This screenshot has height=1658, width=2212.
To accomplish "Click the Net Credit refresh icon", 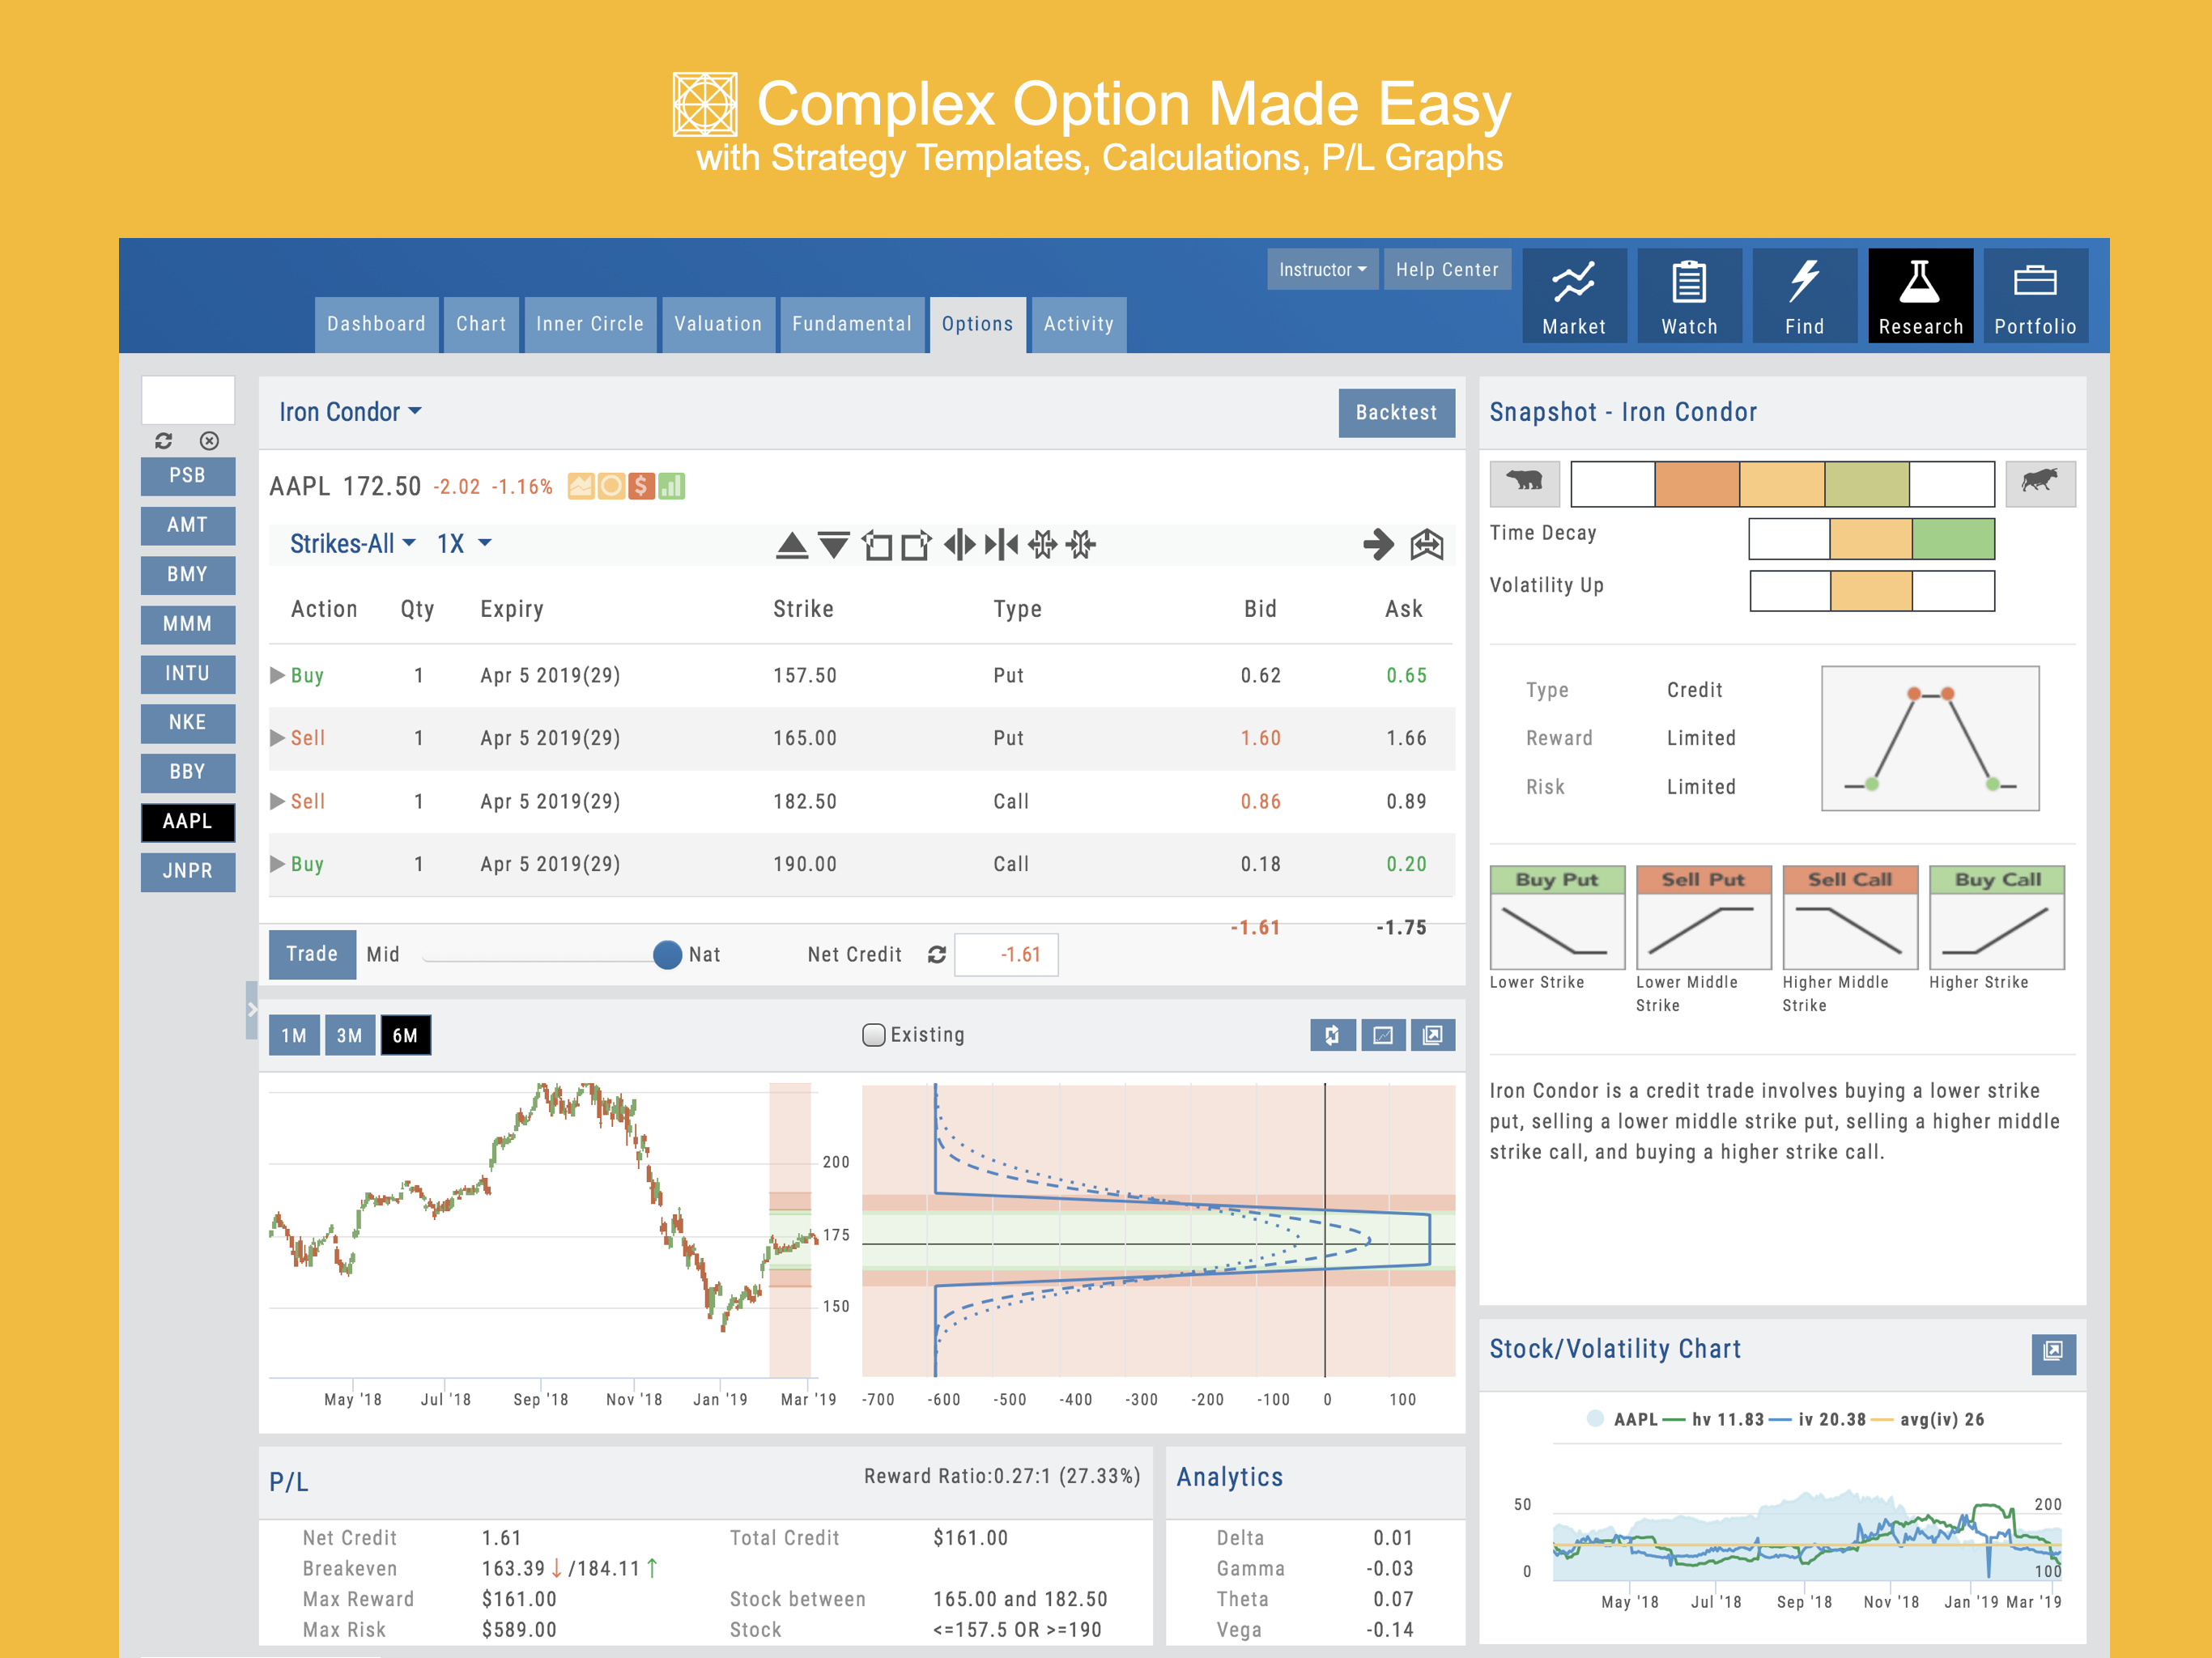I will point(936,955).
